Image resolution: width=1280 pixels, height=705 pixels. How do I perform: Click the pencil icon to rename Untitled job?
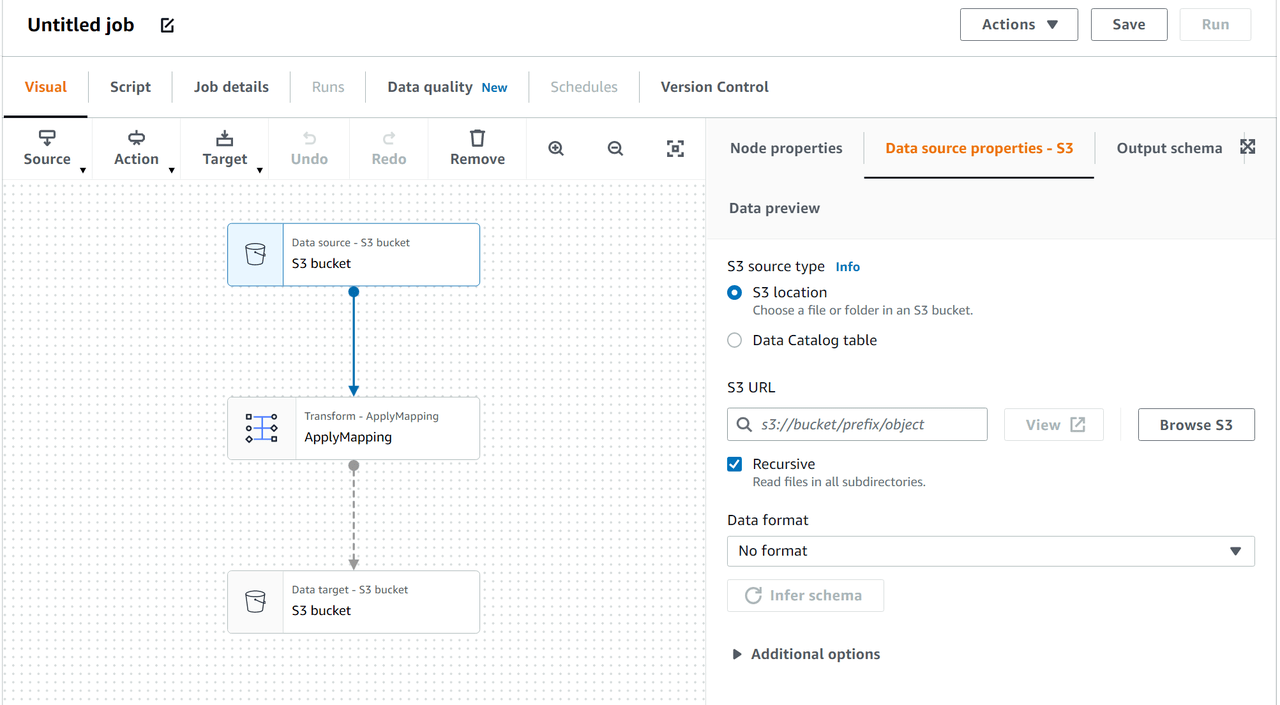pyautogui.click(x=166, y=25)
